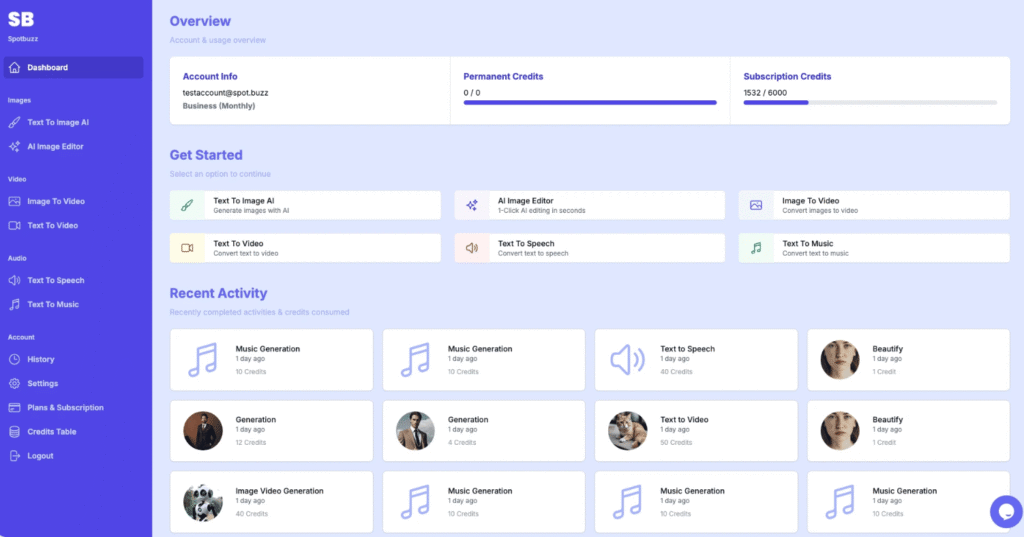
Task: Click the Text To Speech speaker icon in sidebar
Action: (14, 280)
